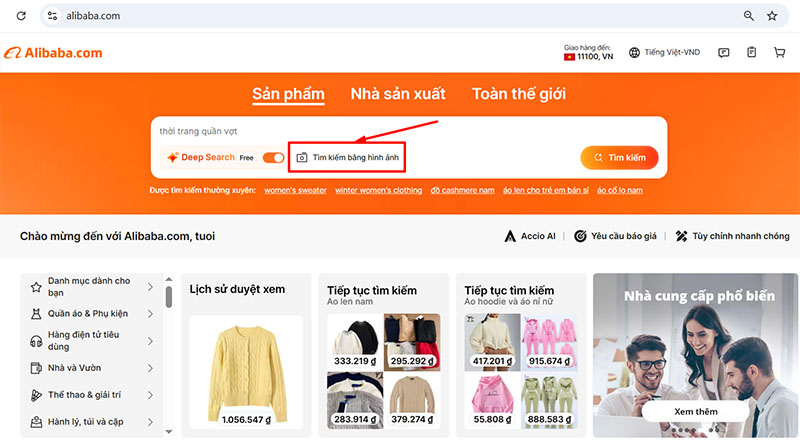The image size is (800, 443).
Task: Click the camera icon for image search
Action: 302,158
